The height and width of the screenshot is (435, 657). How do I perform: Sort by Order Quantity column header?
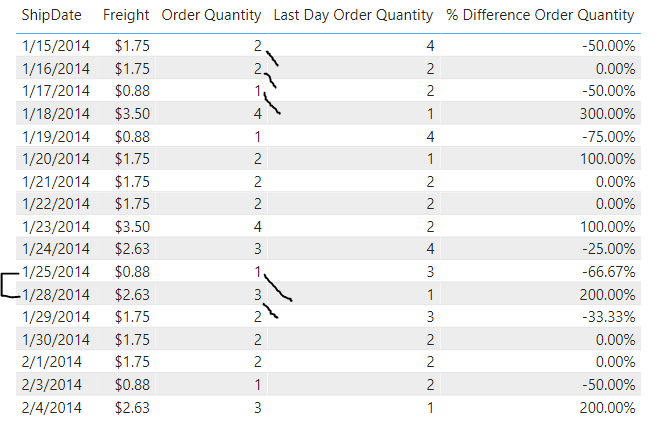(x=211, y=15)
